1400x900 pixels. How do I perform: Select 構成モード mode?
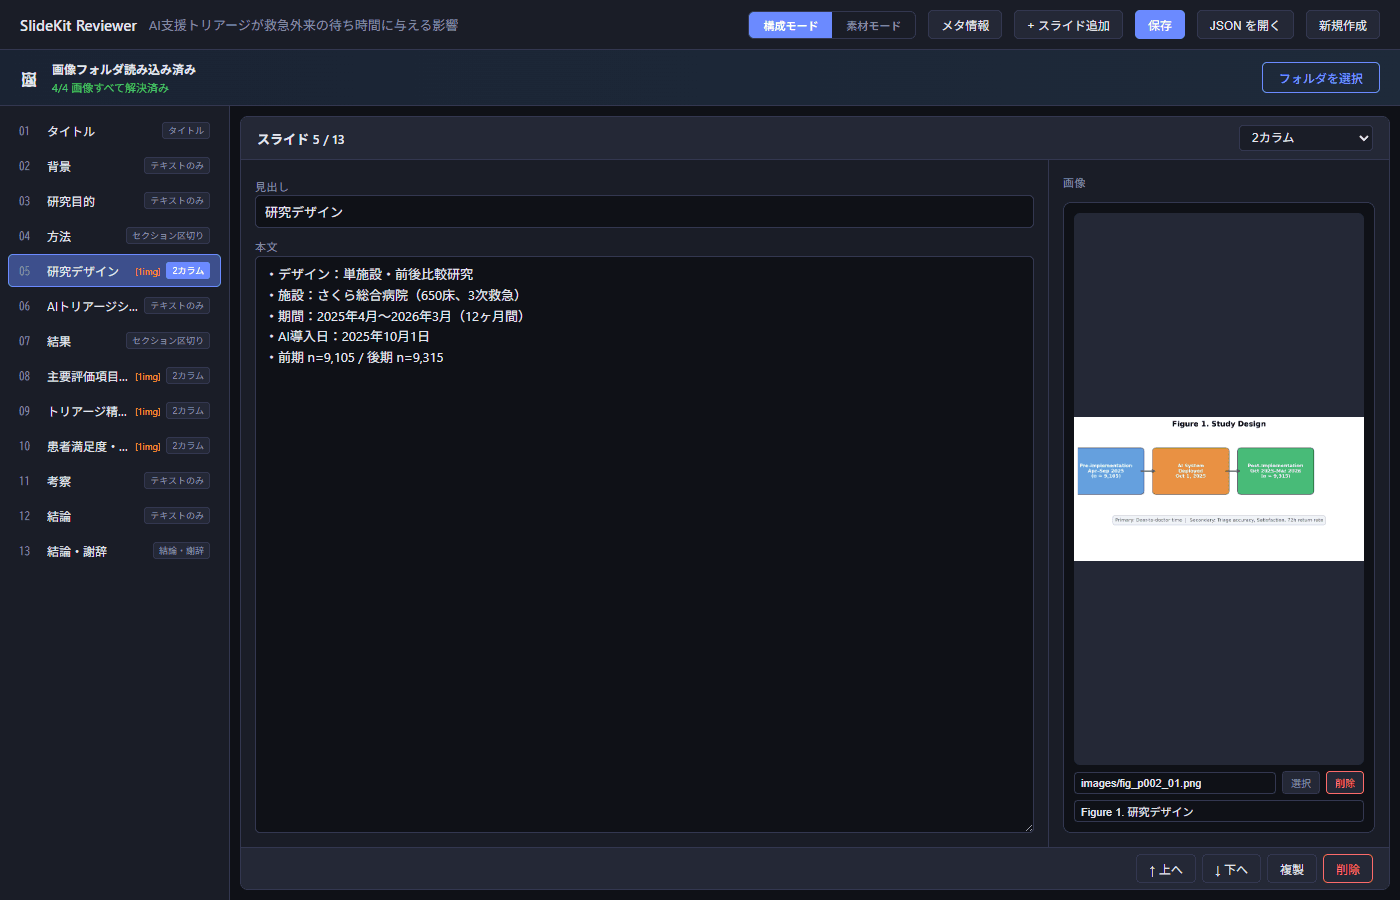[x=790, y=24]
